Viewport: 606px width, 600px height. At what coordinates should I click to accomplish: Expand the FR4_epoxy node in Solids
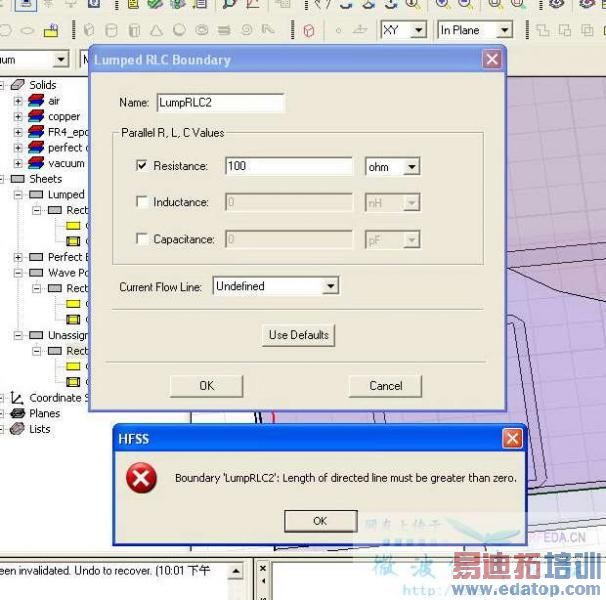pos(17,132)
